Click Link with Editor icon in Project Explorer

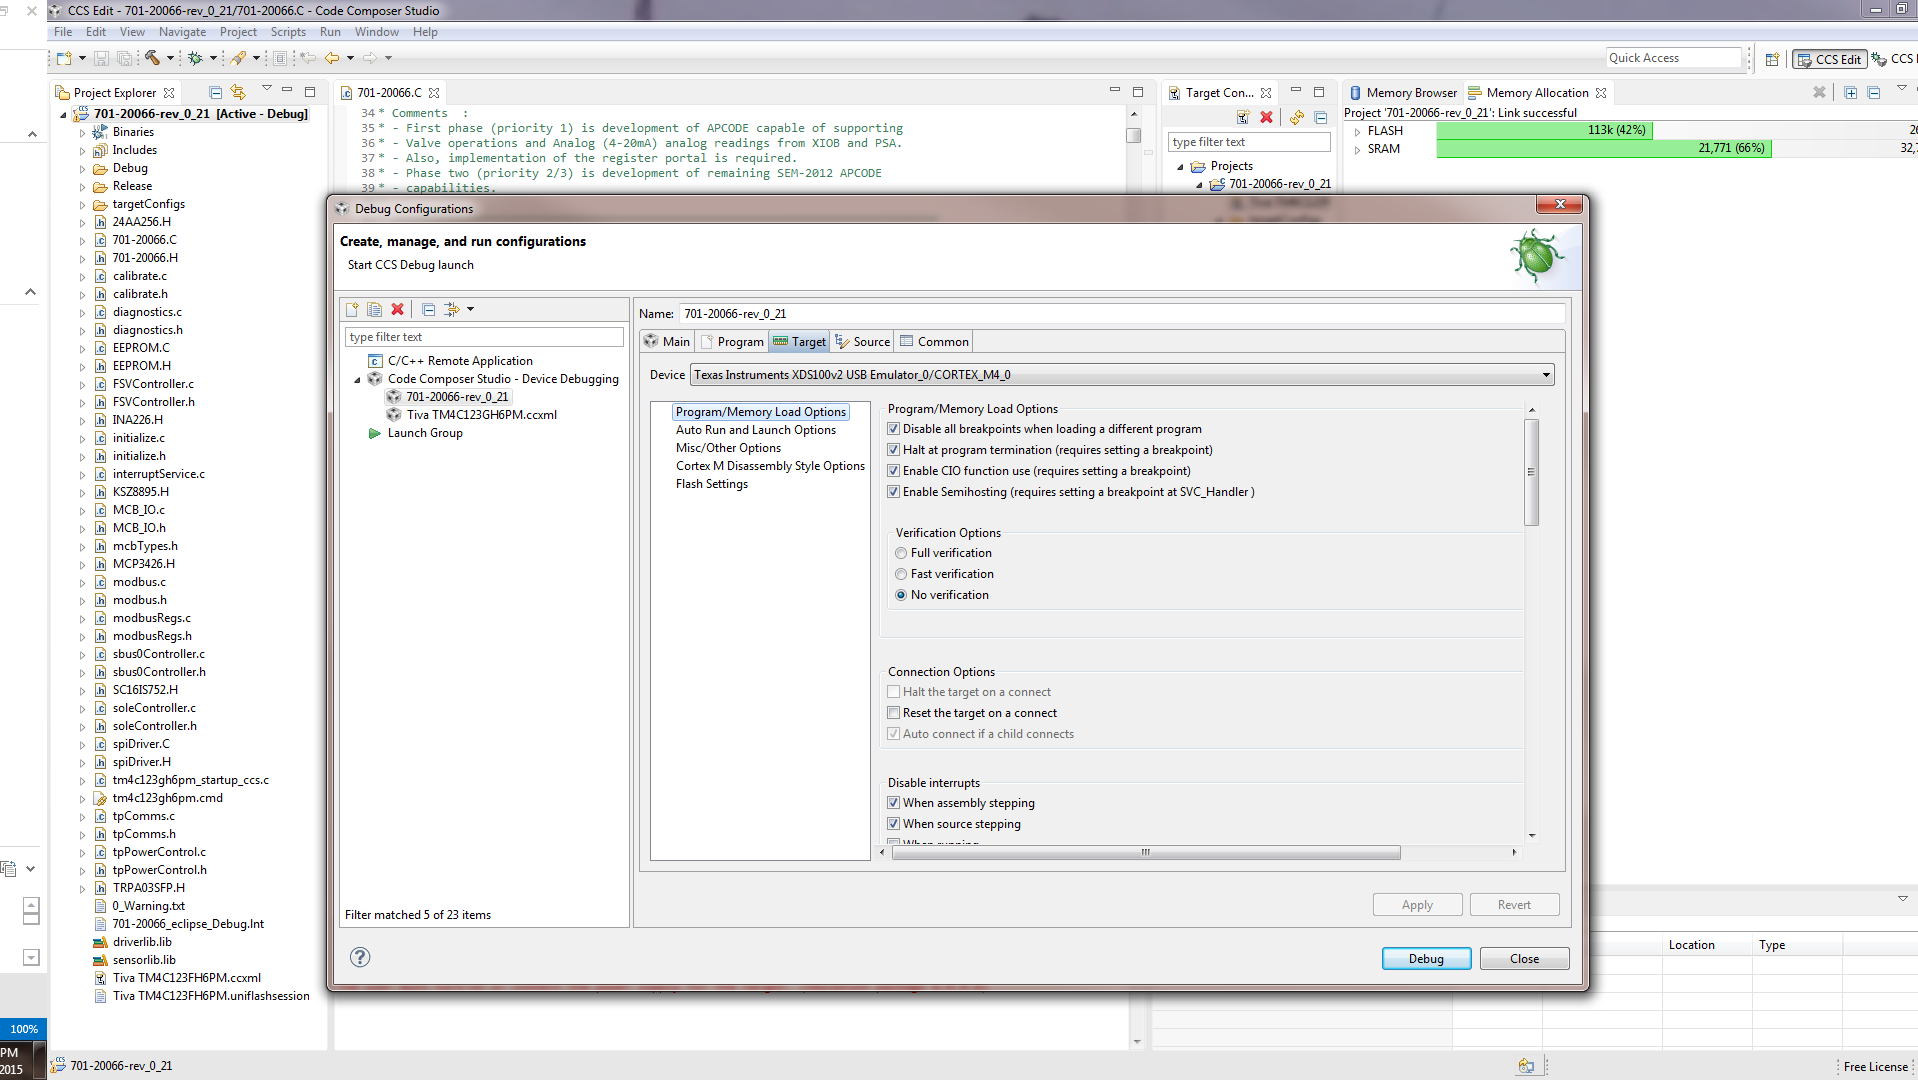click(238, 92)
